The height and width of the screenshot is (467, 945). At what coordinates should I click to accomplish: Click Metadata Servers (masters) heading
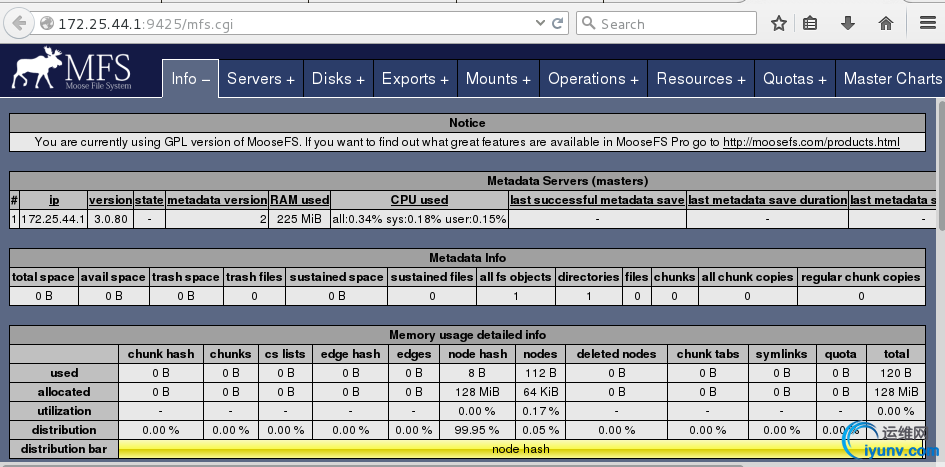pyautogui.click(x=567, y=181)
